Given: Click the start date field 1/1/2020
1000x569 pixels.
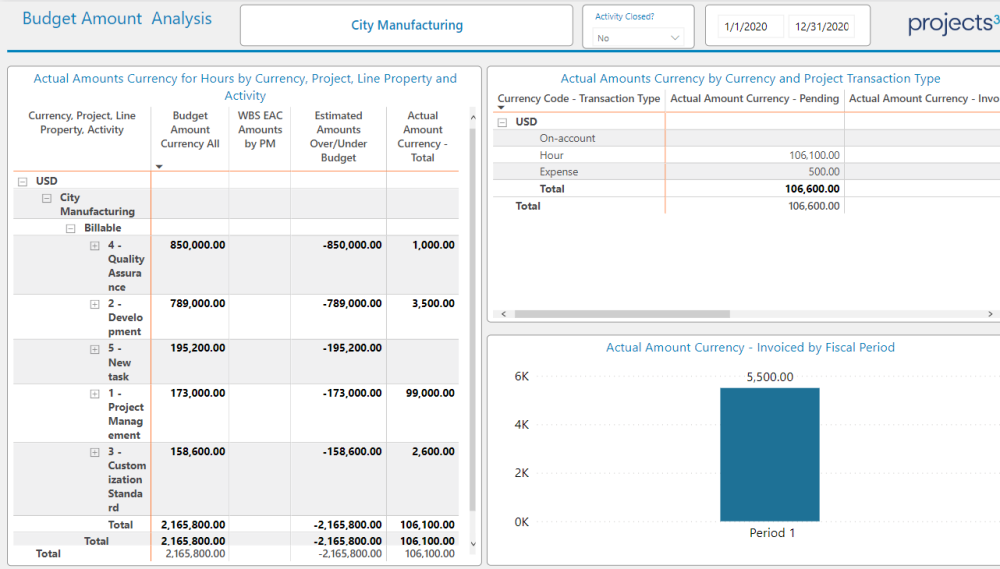Looking at the screenshot, I should pyautogui.click(x=746, y=27).
